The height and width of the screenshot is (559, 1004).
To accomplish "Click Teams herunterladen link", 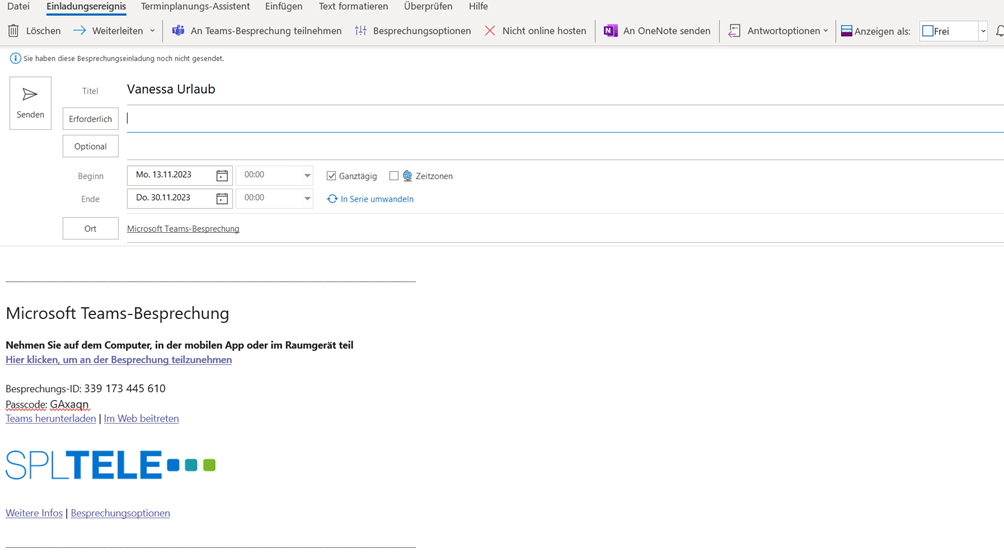I will [51, 419].
